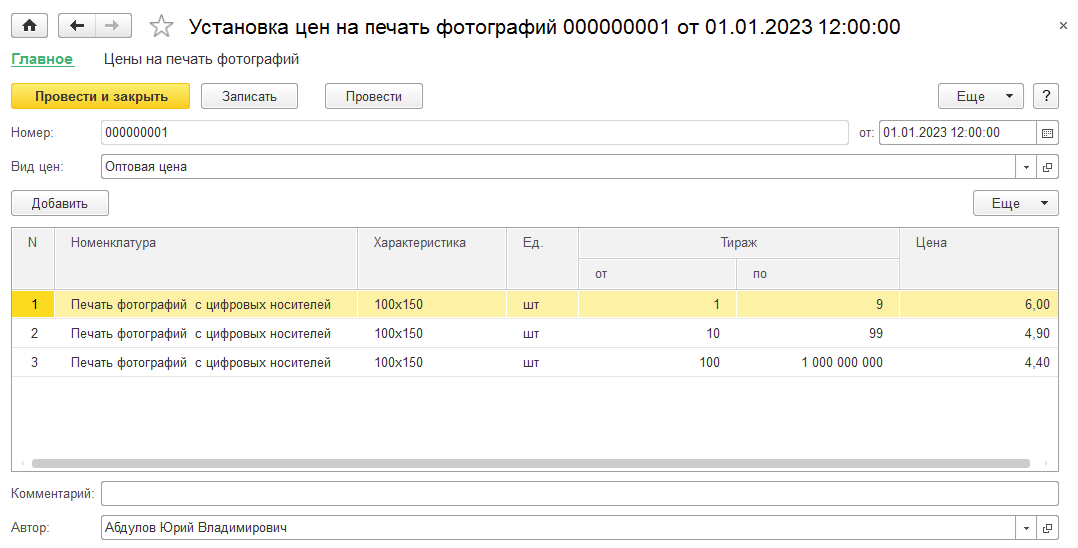Open help with the question mark button

pyautogui.click(x=1046, y=96)
